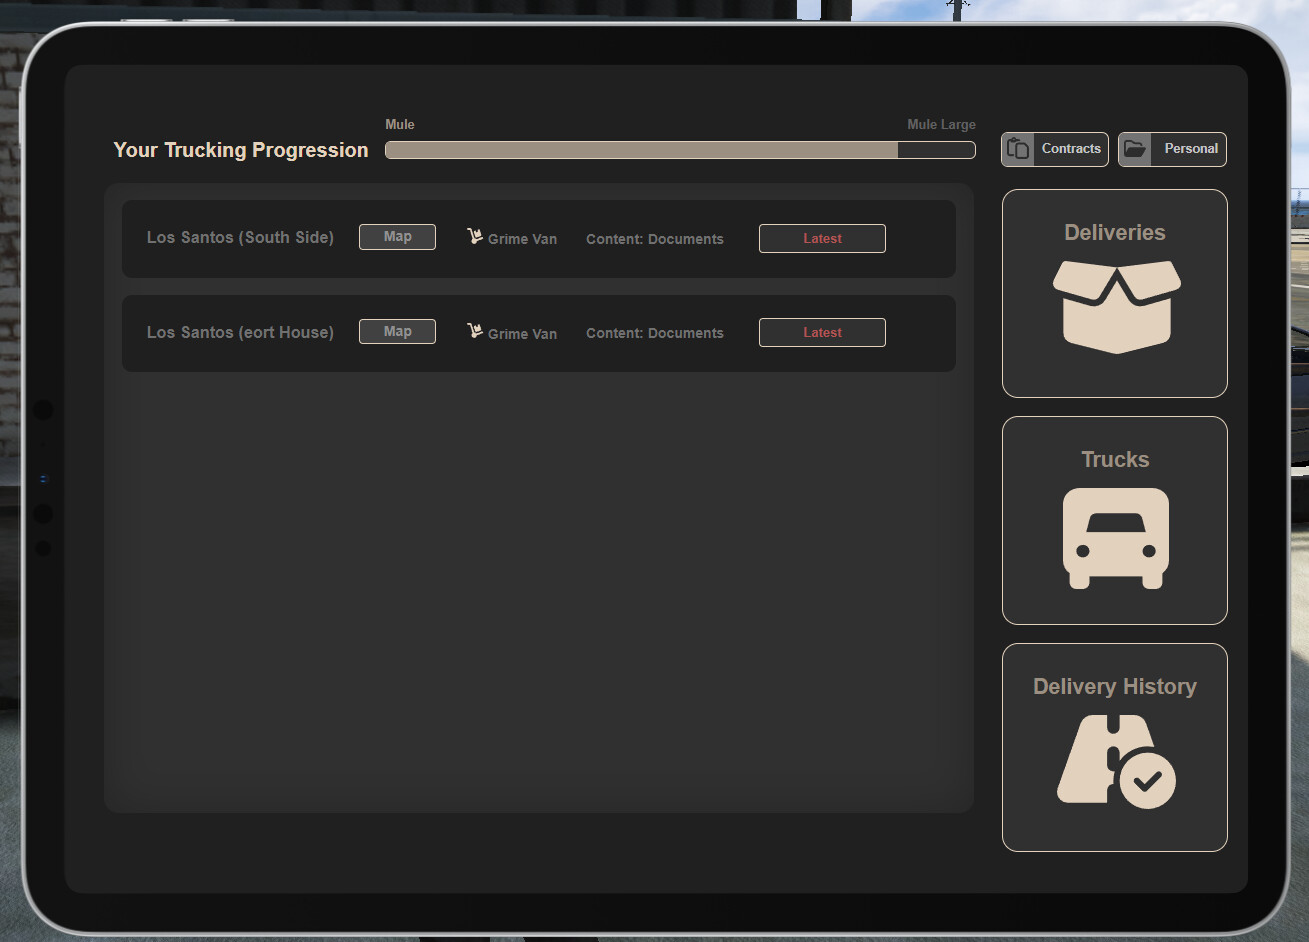
Task: Select the Los Santos (eort House) delivery row
Action: coord(540,332)
